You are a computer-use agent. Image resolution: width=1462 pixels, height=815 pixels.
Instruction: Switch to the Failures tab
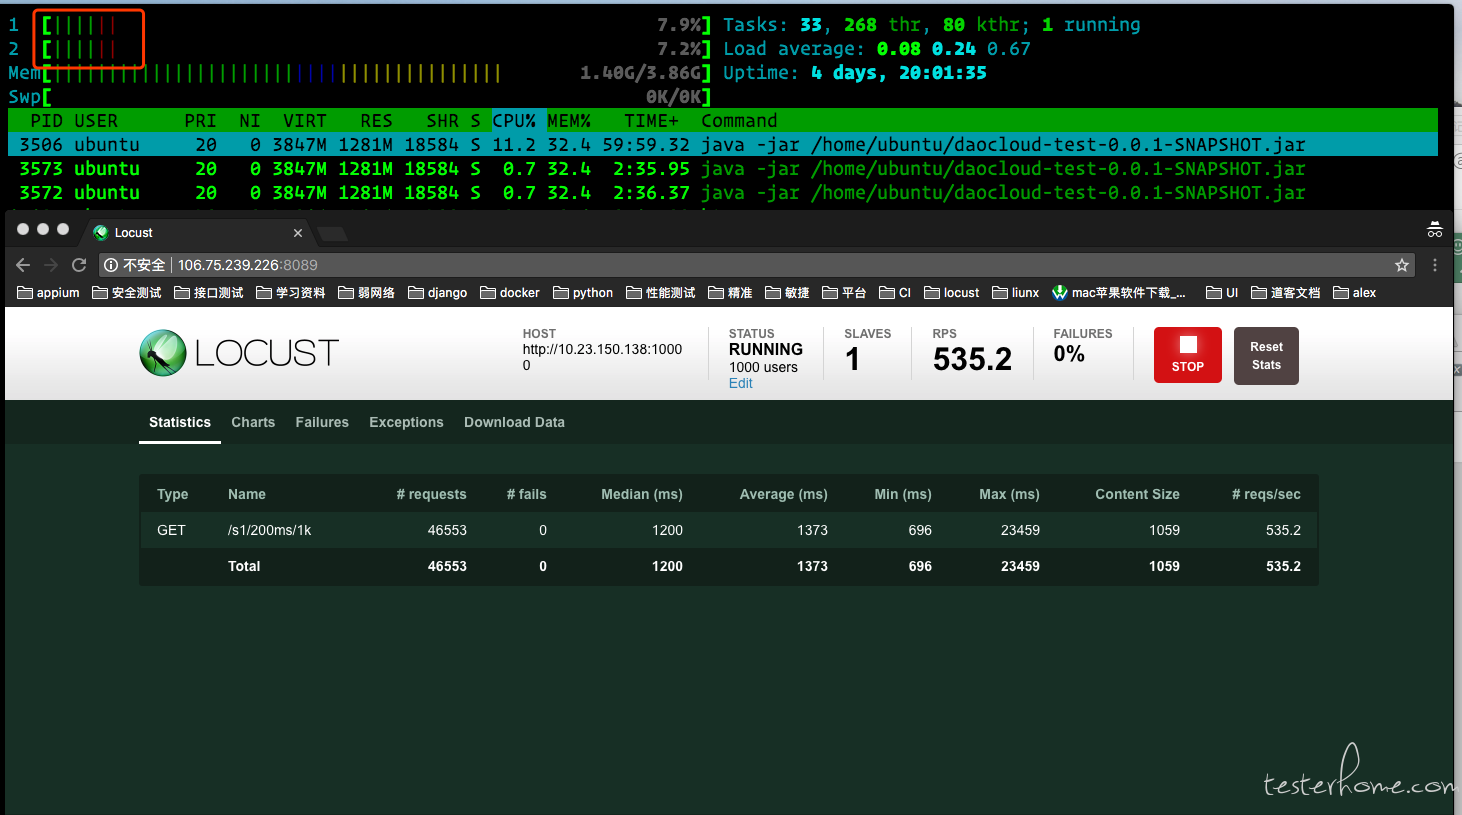pos(322,423)
